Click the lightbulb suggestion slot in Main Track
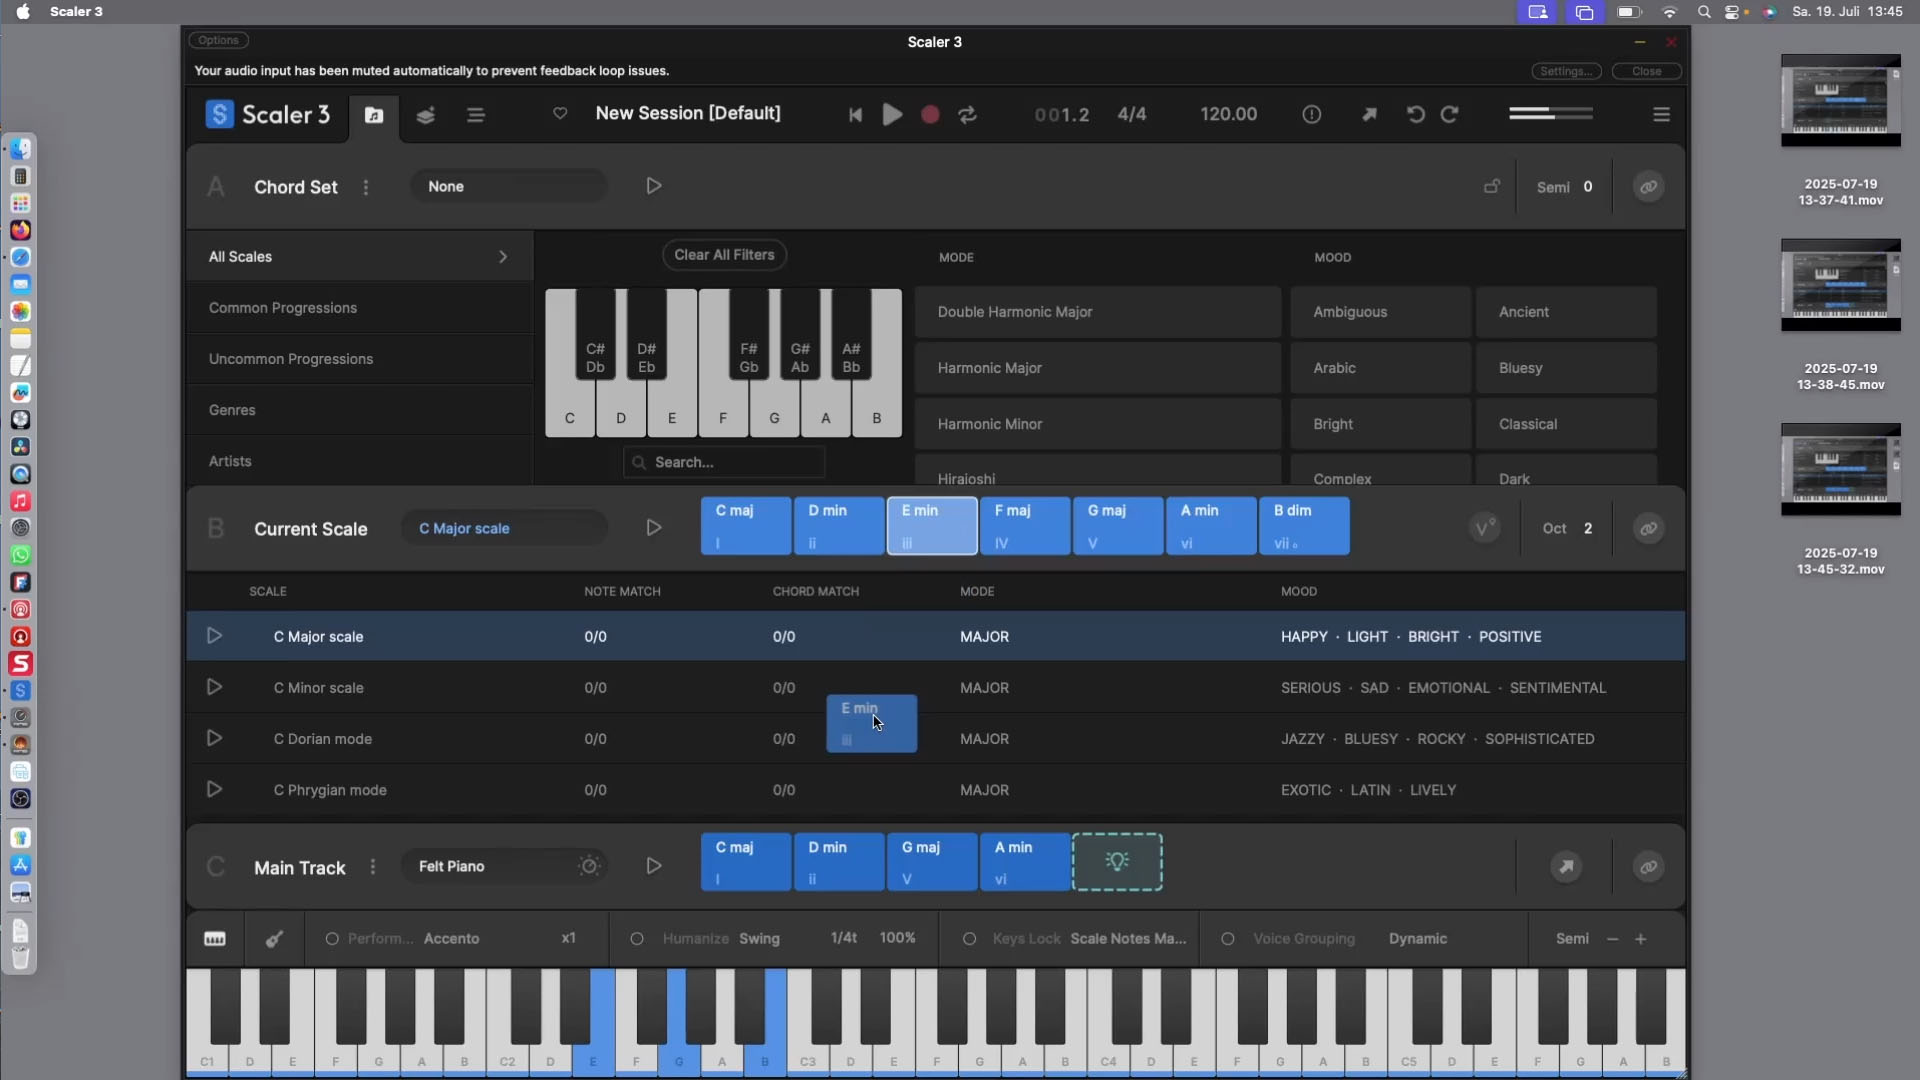Screen dimensions: 1920x1080 click(1117, 862)
